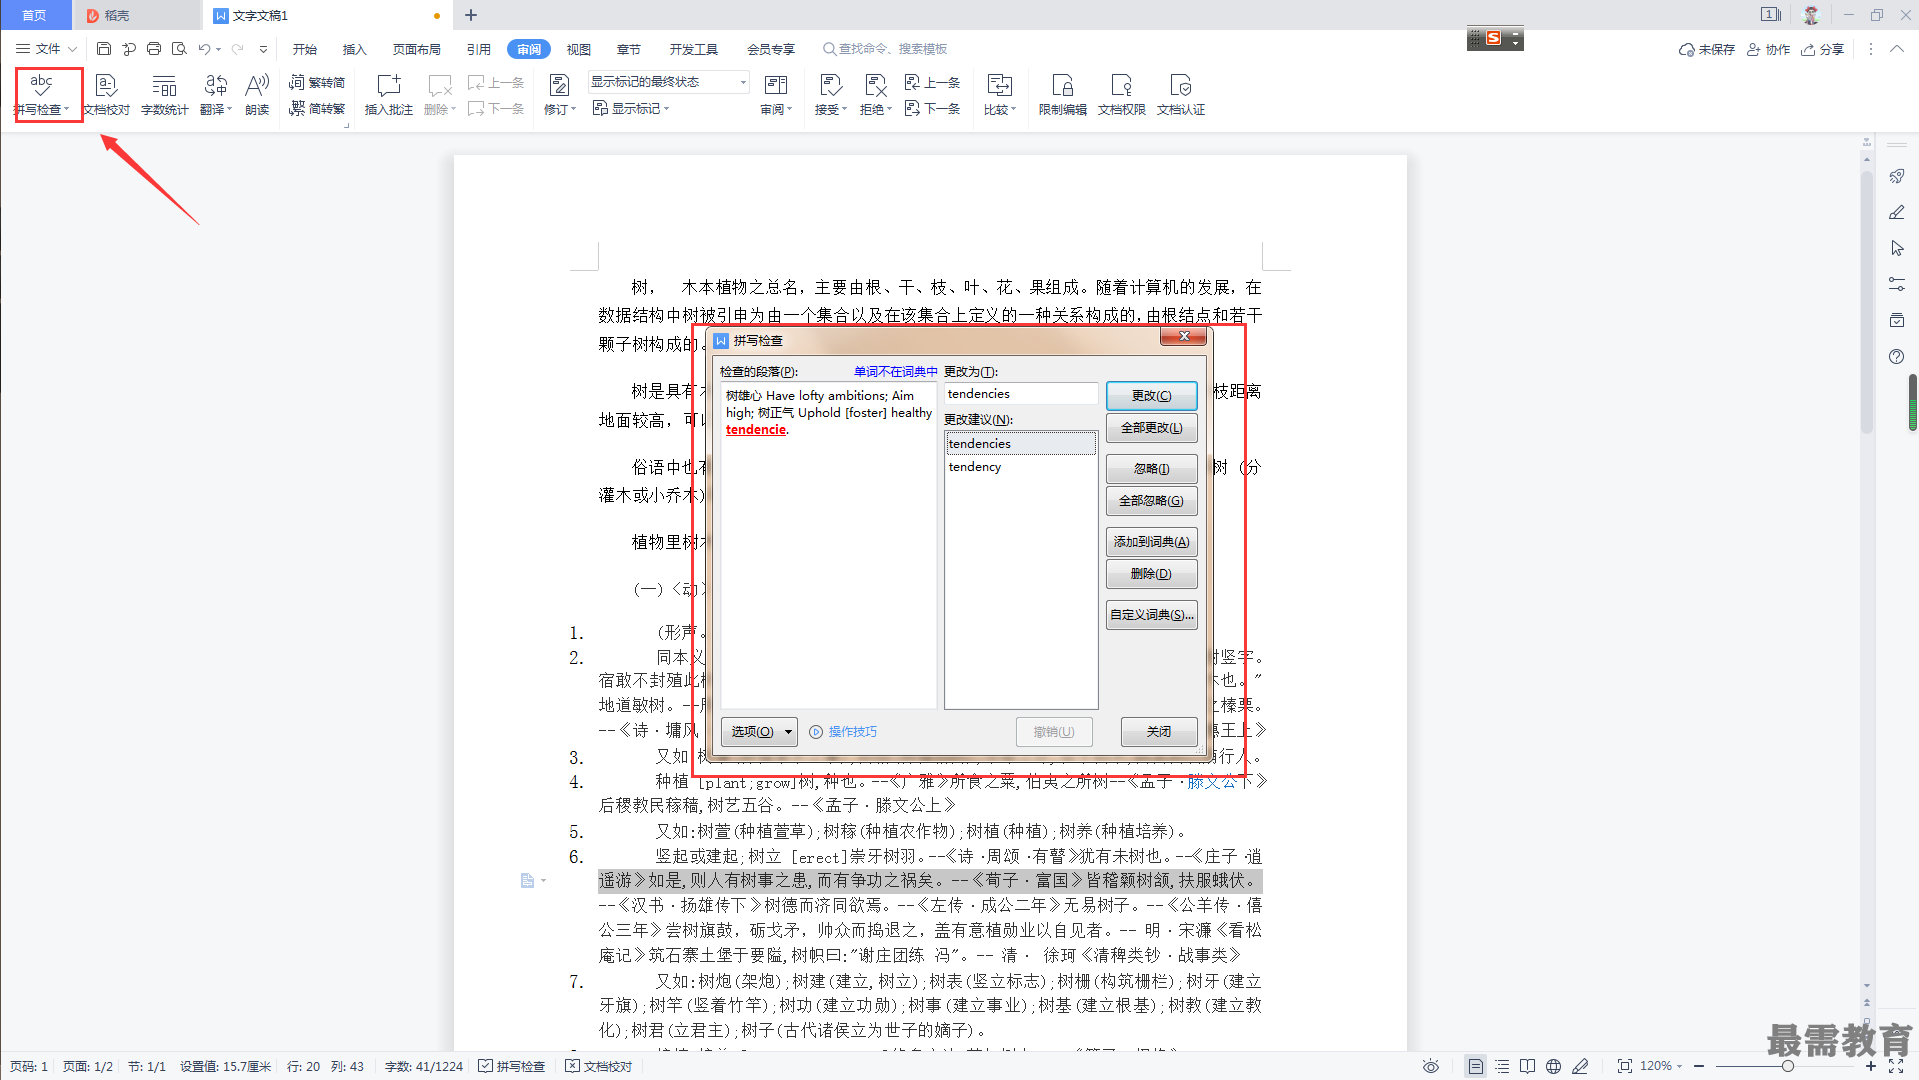The image size is (1919, 1080).
Task: Switch to the 页面布局 ribbon tab
Action: point(417,49)
